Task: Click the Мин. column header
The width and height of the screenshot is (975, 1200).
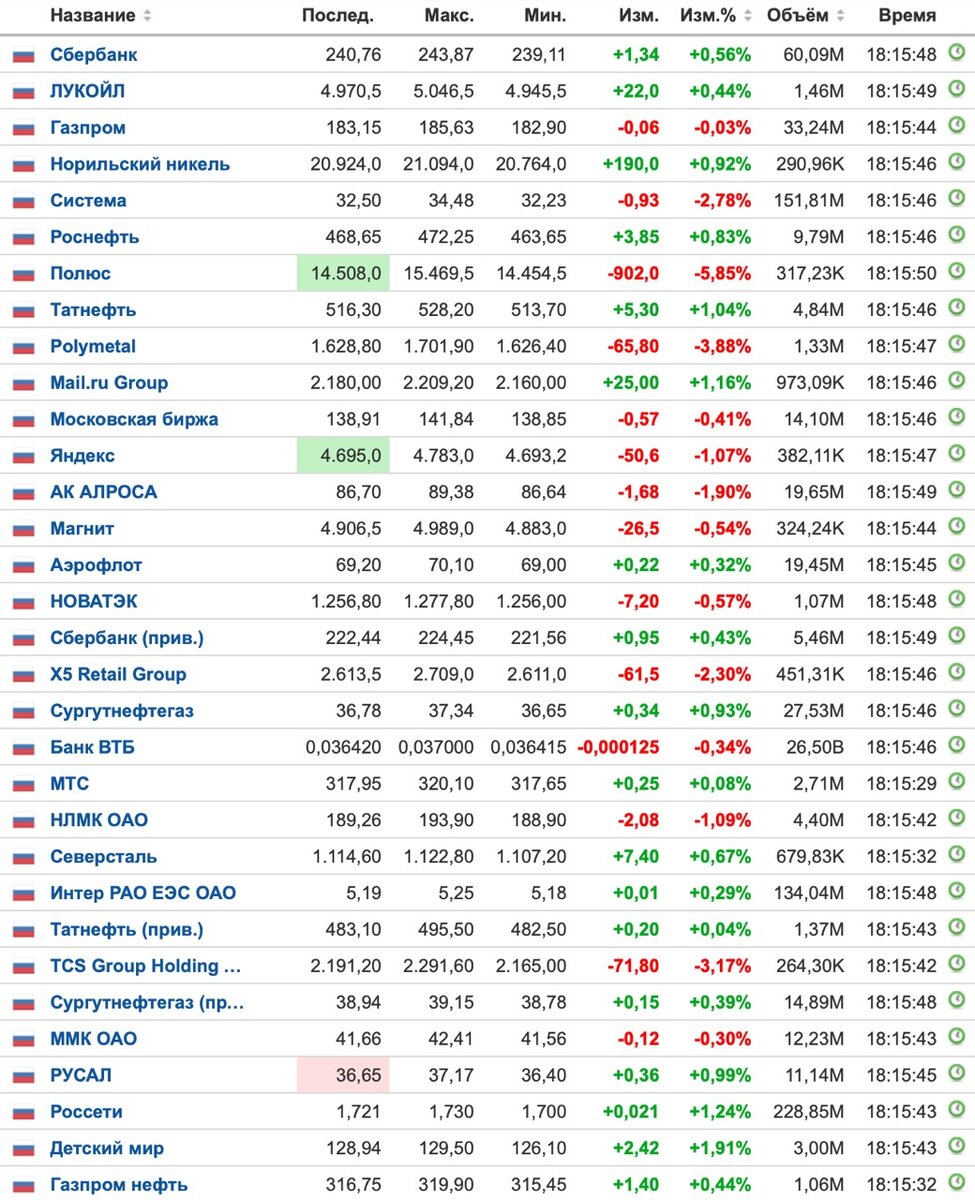Action: pyautogui.click(x=545, y=16)
